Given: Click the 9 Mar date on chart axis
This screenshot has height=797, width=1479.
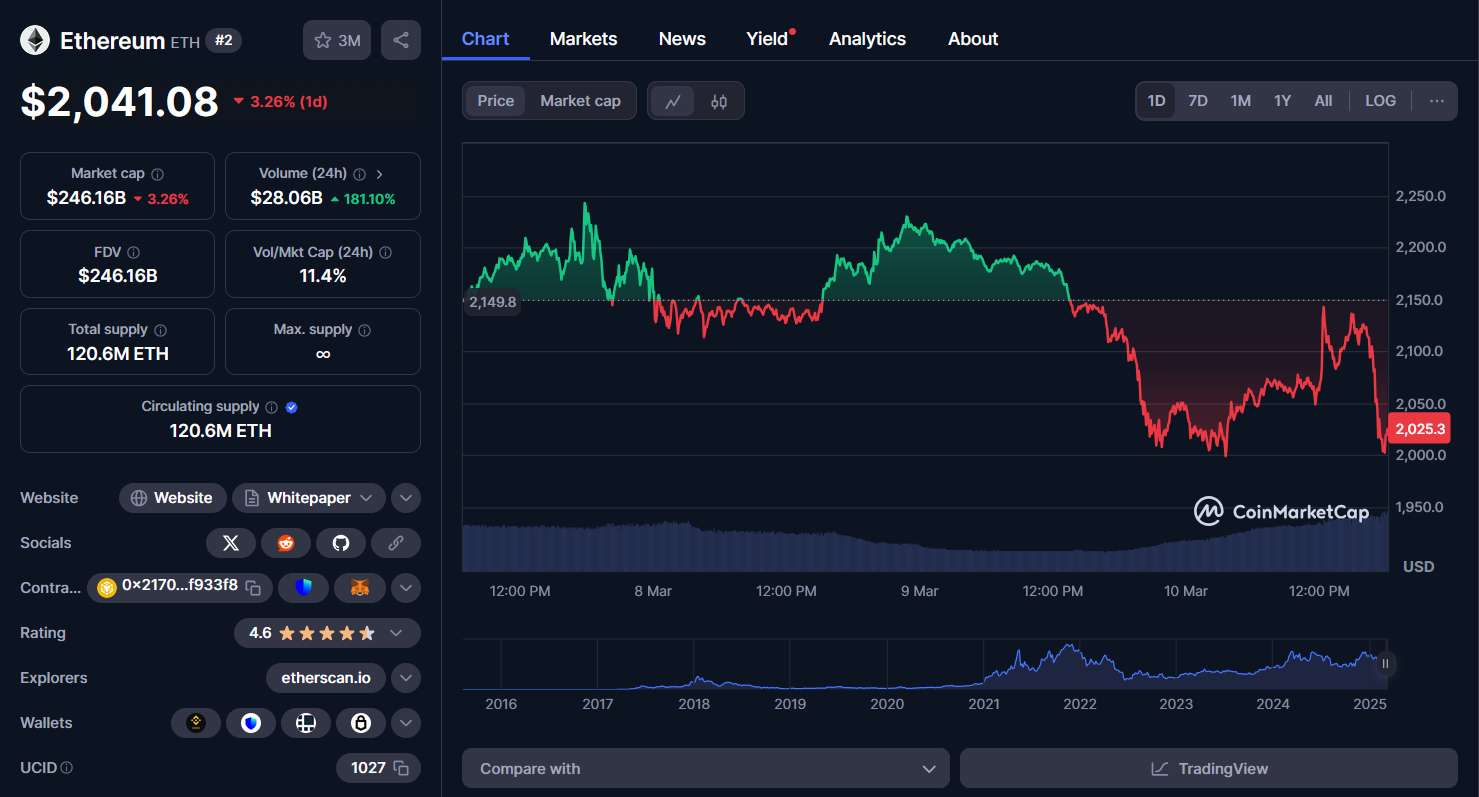Looking at the screenshot, I should 919,591.
